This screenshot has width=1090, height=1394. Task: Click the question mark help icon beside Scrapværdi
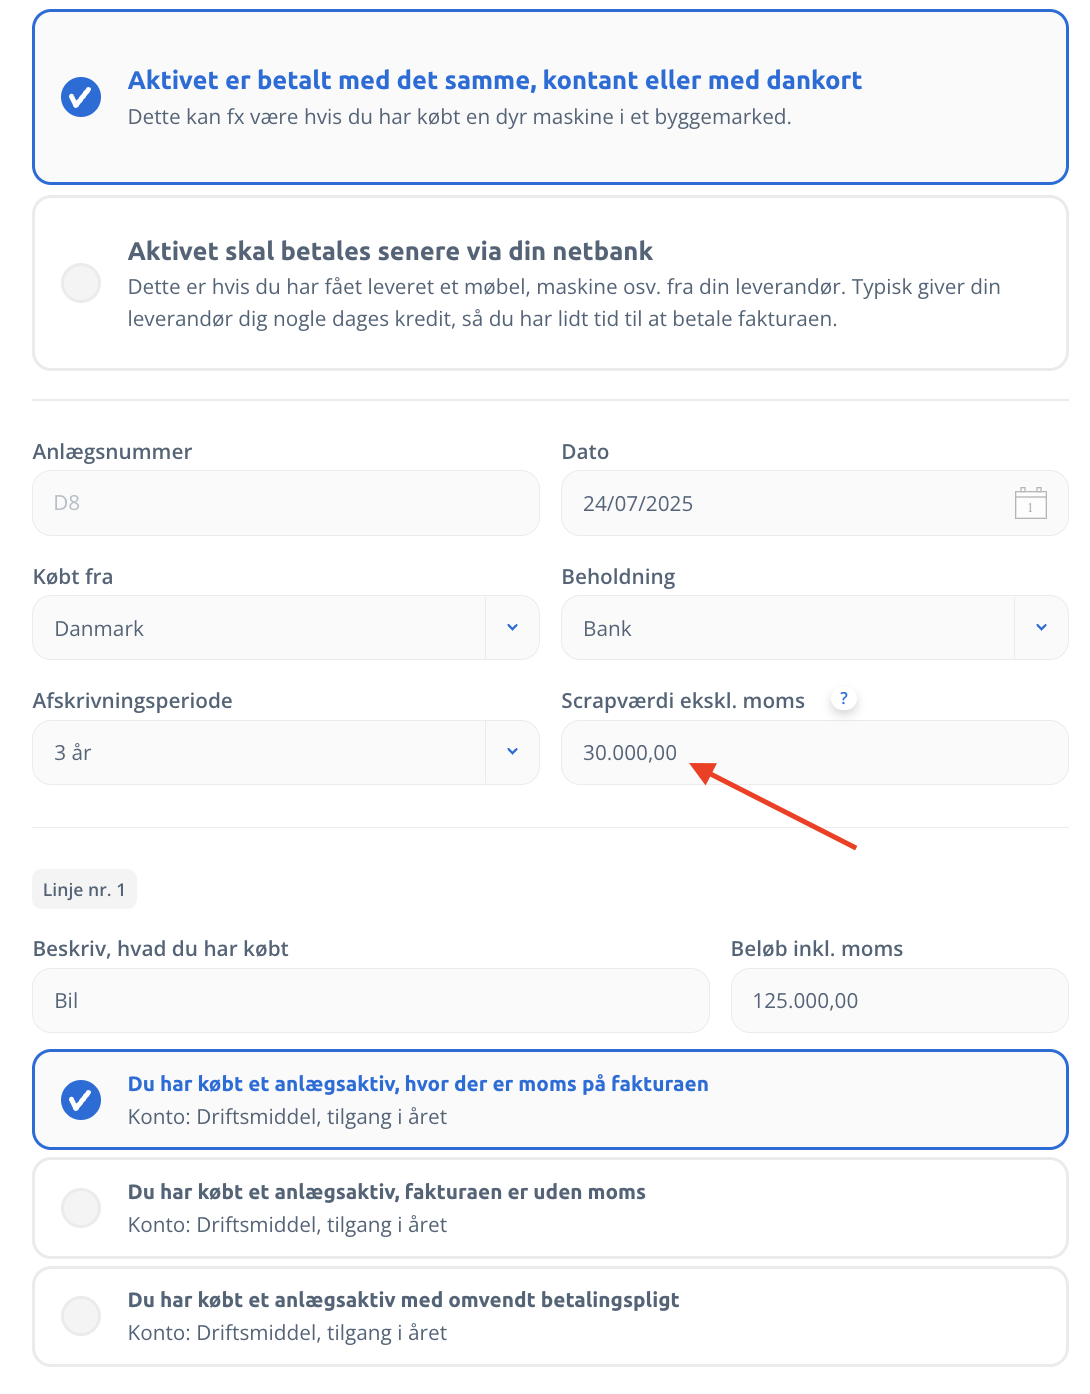[844, 699]
